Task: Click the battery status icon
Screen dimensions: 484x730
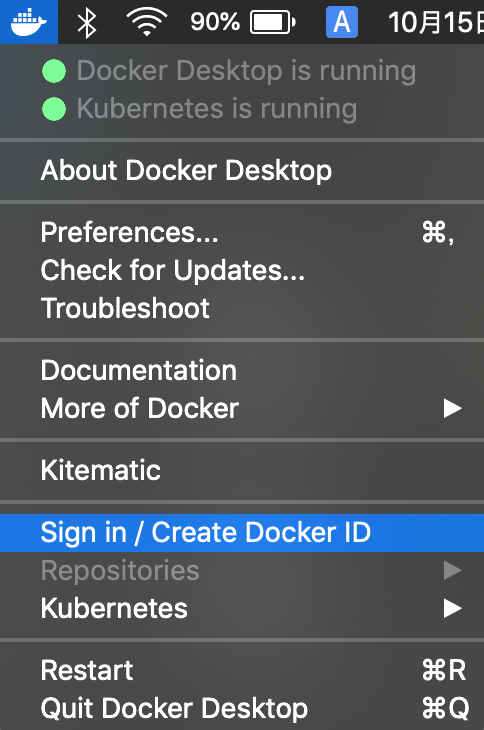Action: (273, 22)
